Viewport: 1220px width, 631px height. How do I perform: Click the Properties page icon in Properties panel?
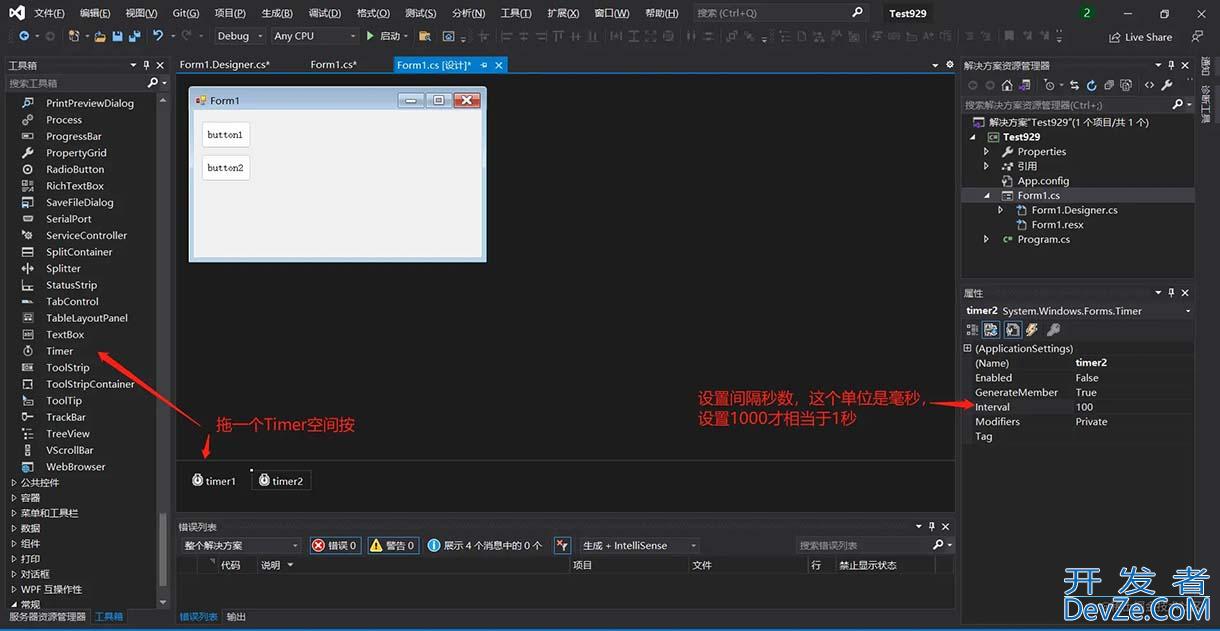click(x=1013, y=330)
